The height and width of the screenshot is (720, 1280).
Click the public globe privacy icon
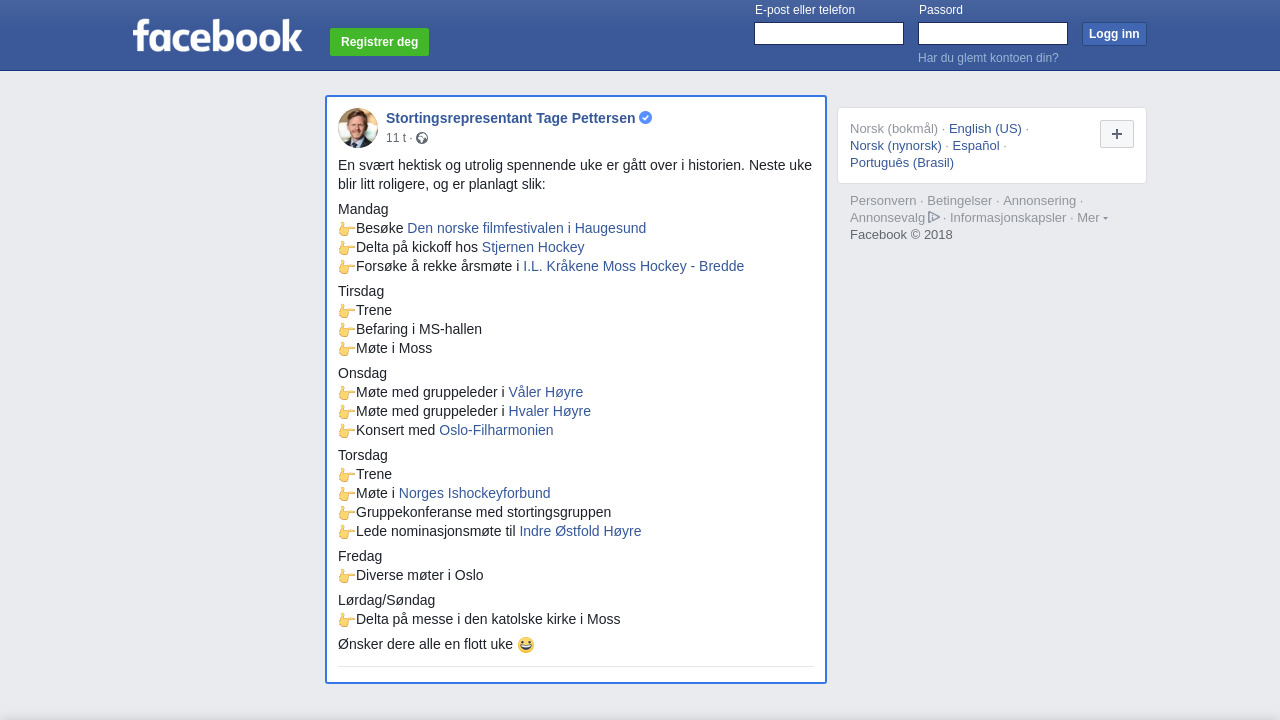coord(422,138)
